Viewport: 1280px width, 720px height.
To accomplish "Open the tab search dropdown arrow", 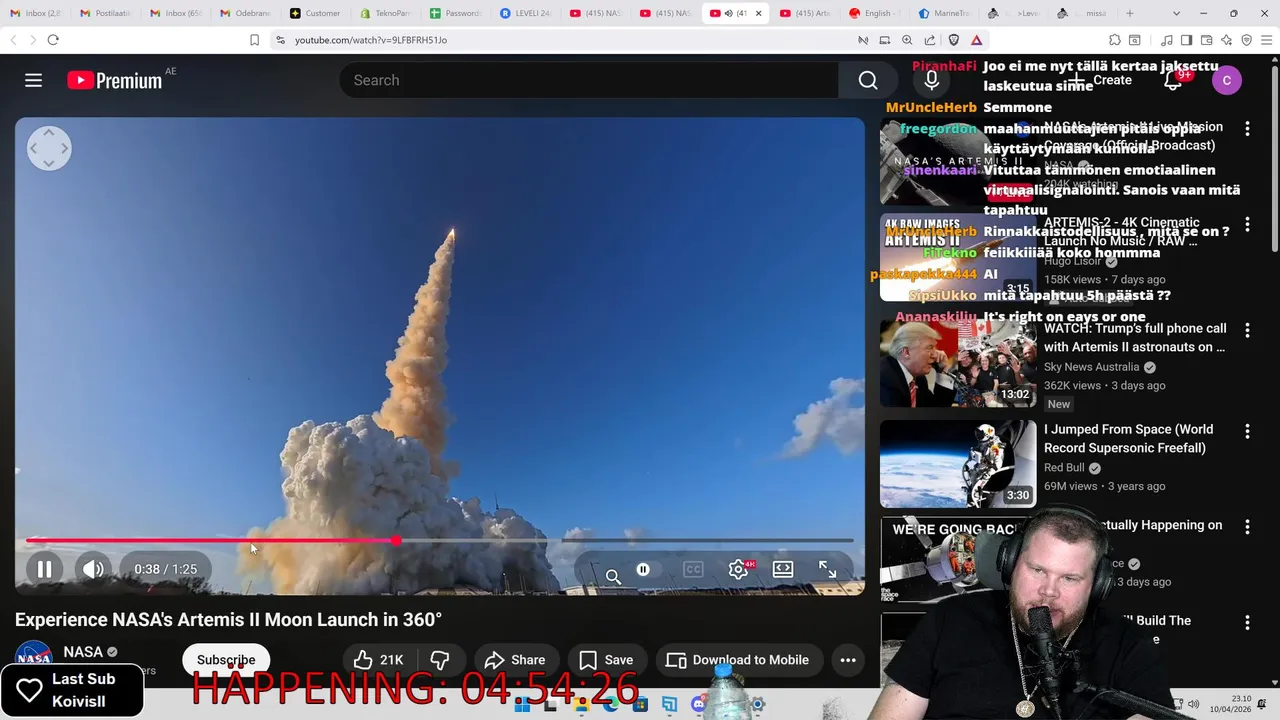I will click(x=1176, y=13).
